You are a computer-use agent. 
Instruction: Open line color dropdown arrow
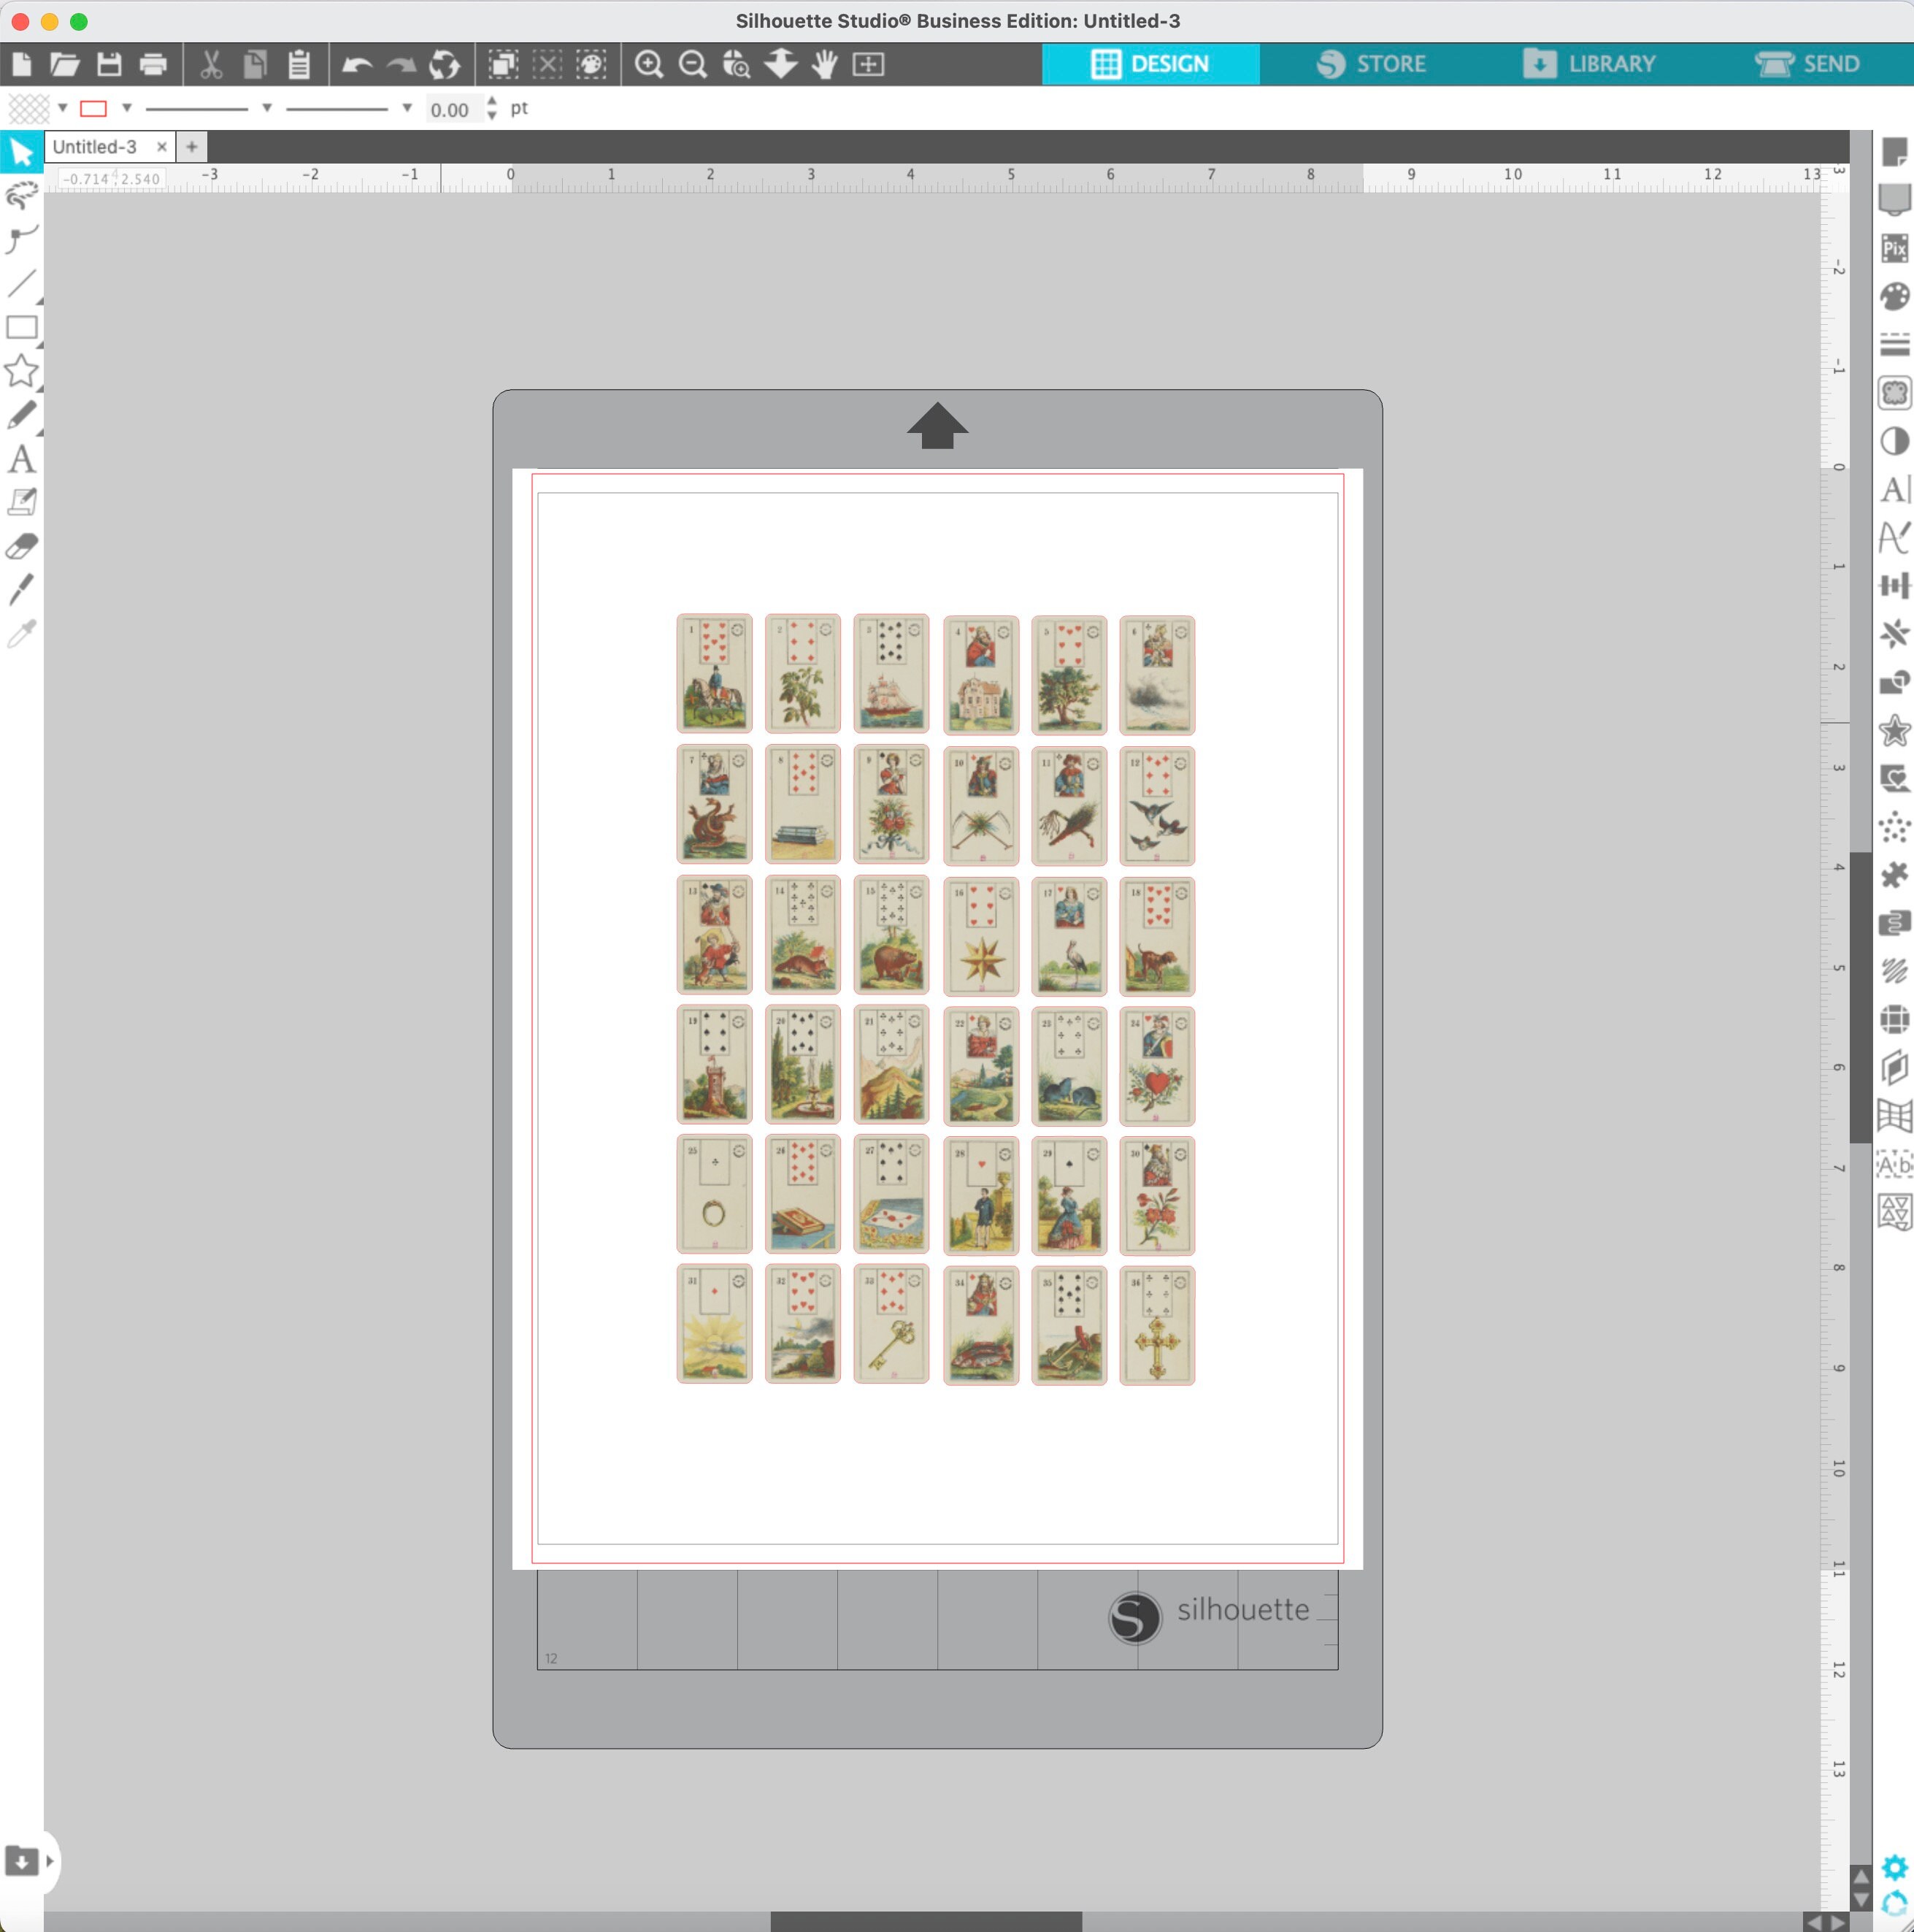pos(126,108)
